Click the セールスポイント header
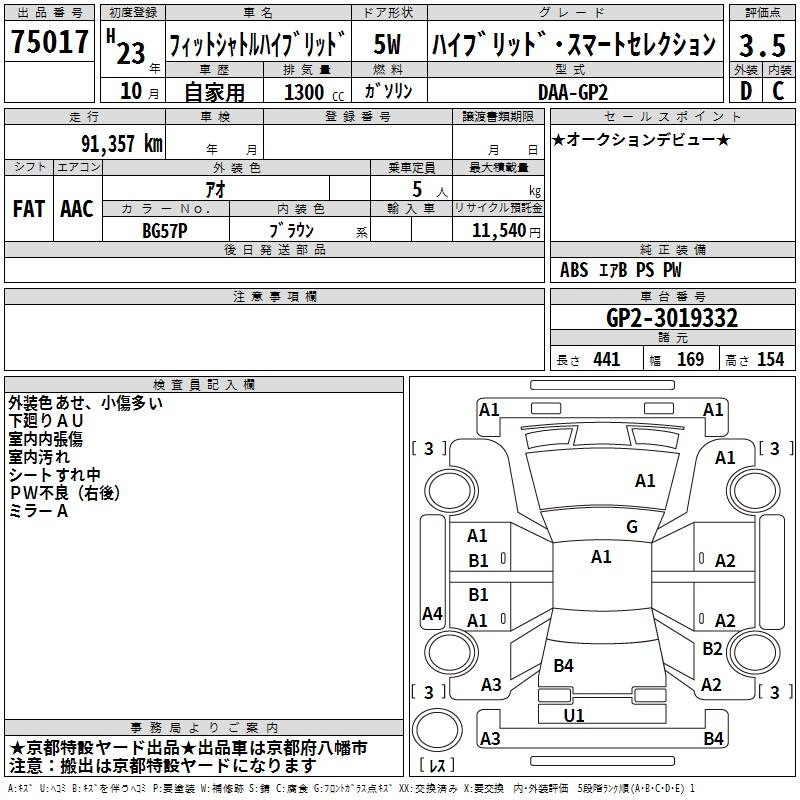 [x=672, y=117]
